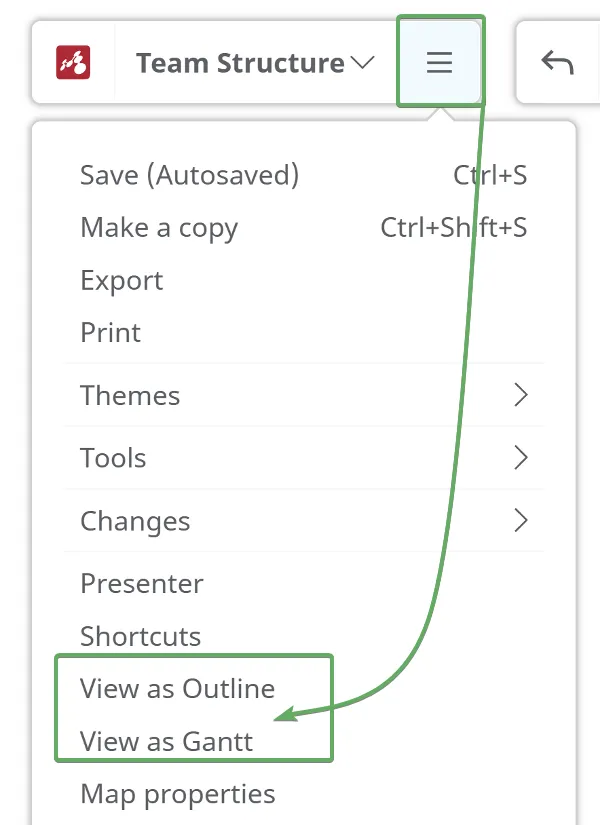Open the Changes menu entry

(135, 521)
